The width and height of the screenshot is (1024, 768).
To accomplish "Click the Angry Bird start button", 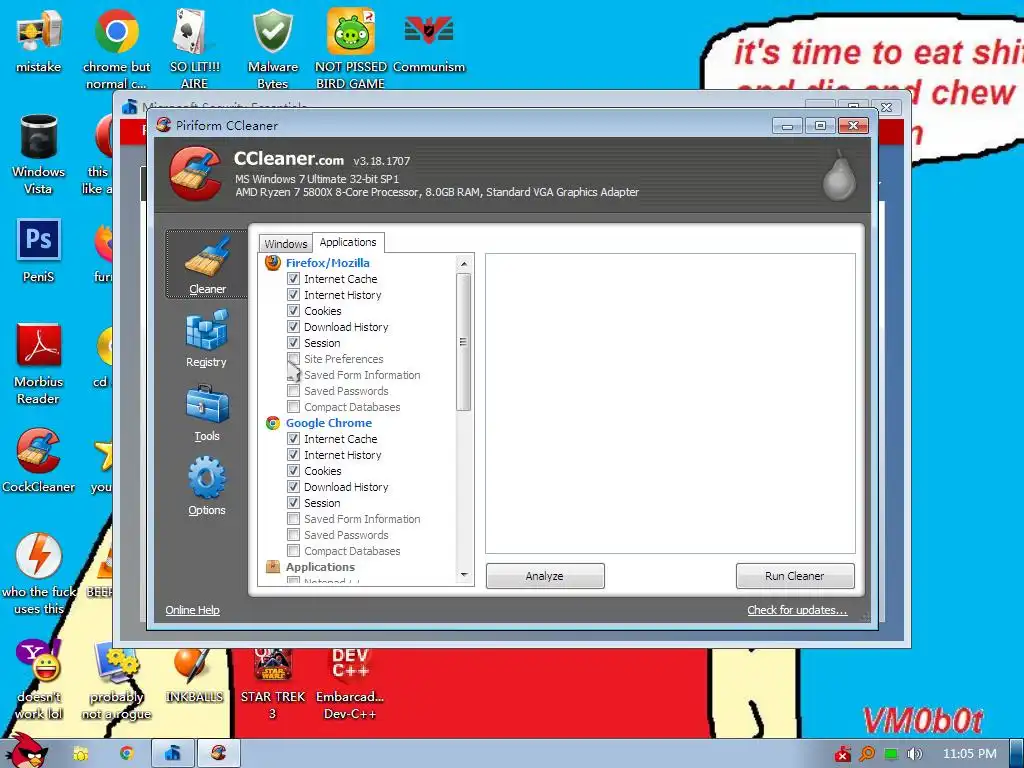I will (x=26, y=752).
